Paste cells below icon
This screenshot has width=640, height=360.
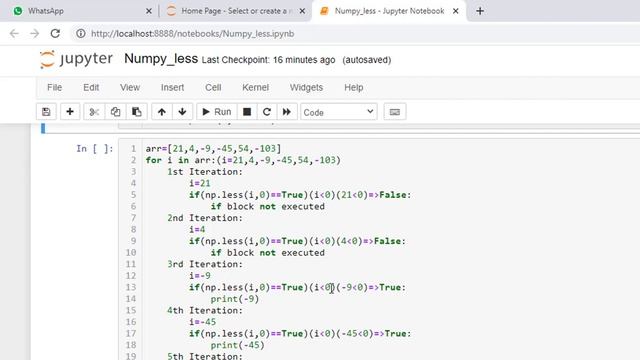coord(137,112)
